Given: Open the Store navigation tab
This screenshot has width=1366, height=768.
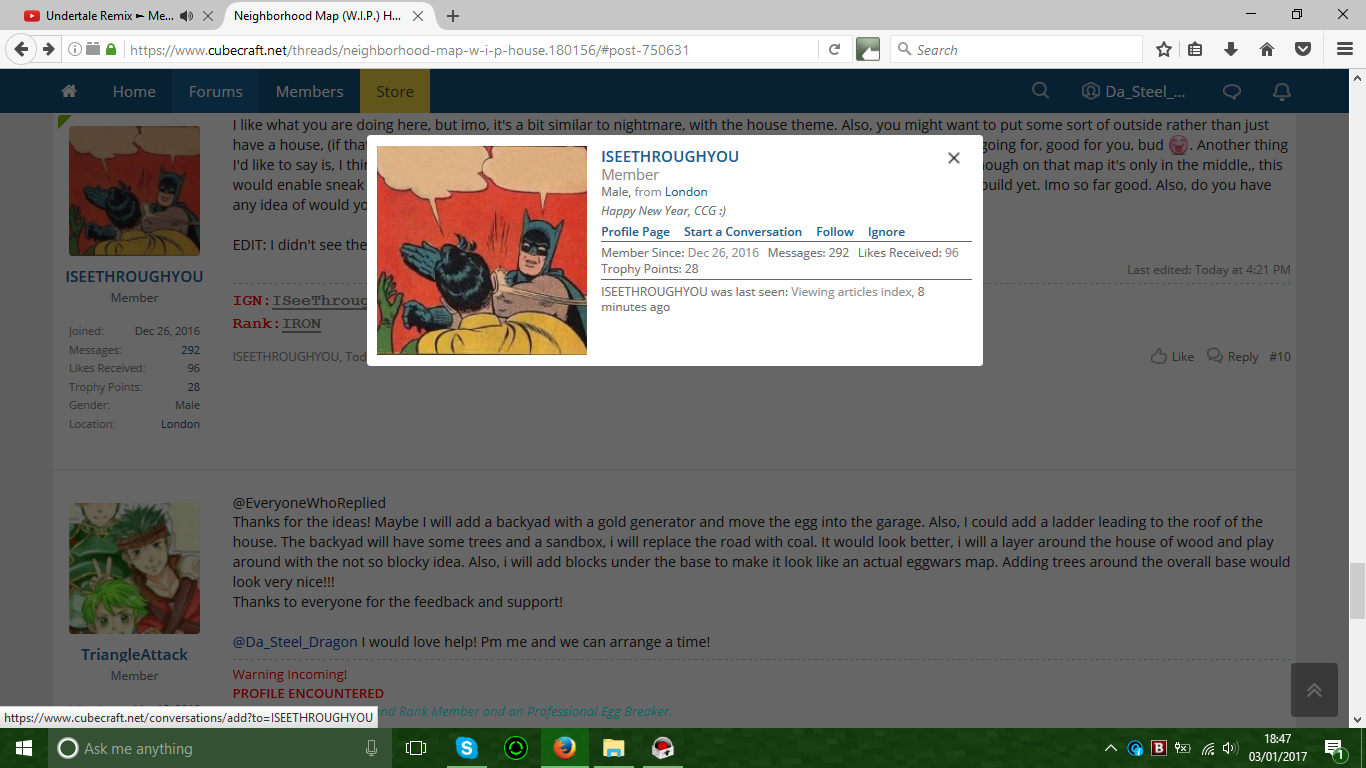Looking at the screenshot, I should click(x=395, y=91).
